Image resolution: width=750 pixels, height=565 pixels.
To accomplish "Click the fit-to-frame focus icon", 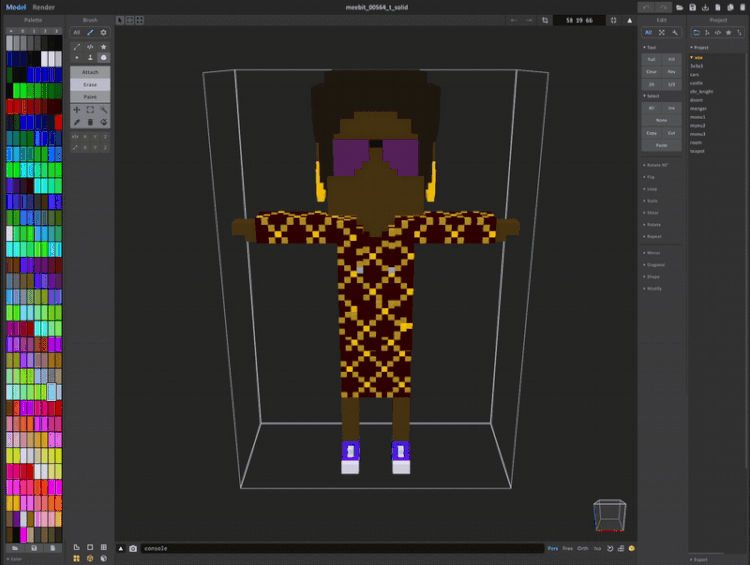I will tap(613, 20).
